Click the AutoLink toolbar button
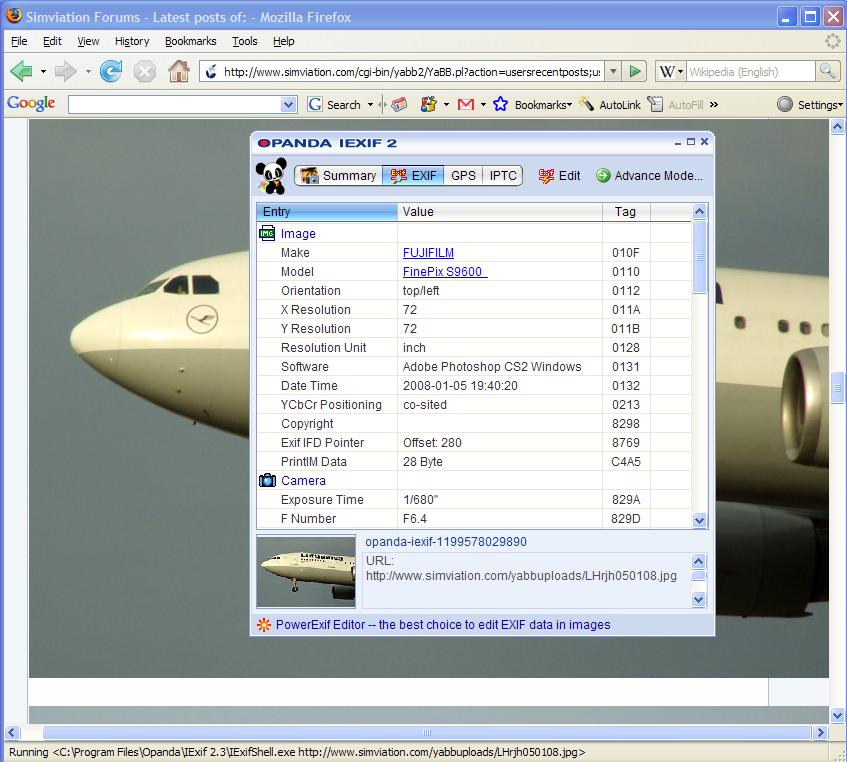847x762 pixels. [610, 104]
